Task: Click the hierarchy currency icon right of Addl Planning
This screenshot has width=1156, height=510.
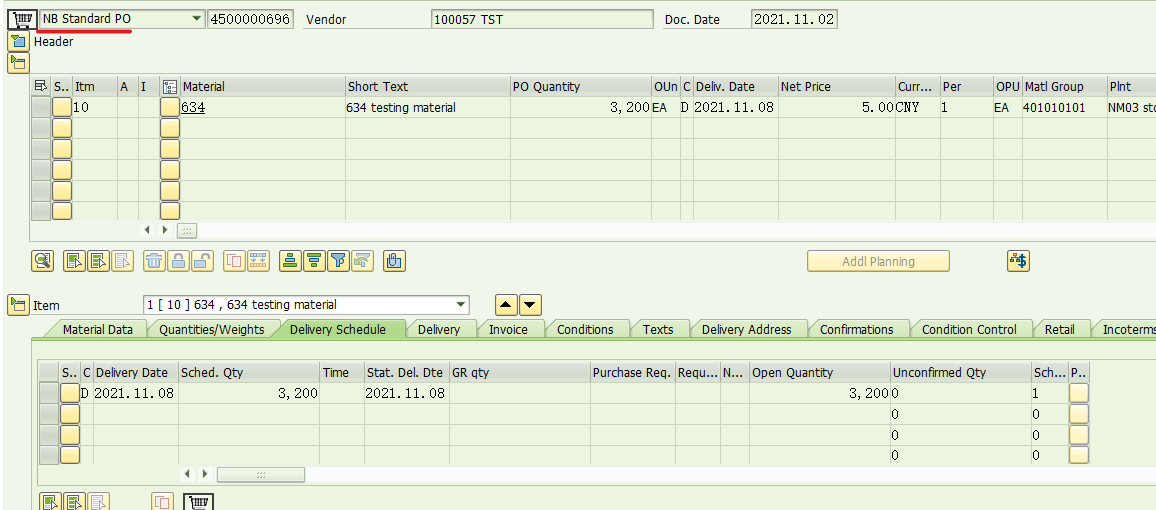Action: click(1019, 260)
